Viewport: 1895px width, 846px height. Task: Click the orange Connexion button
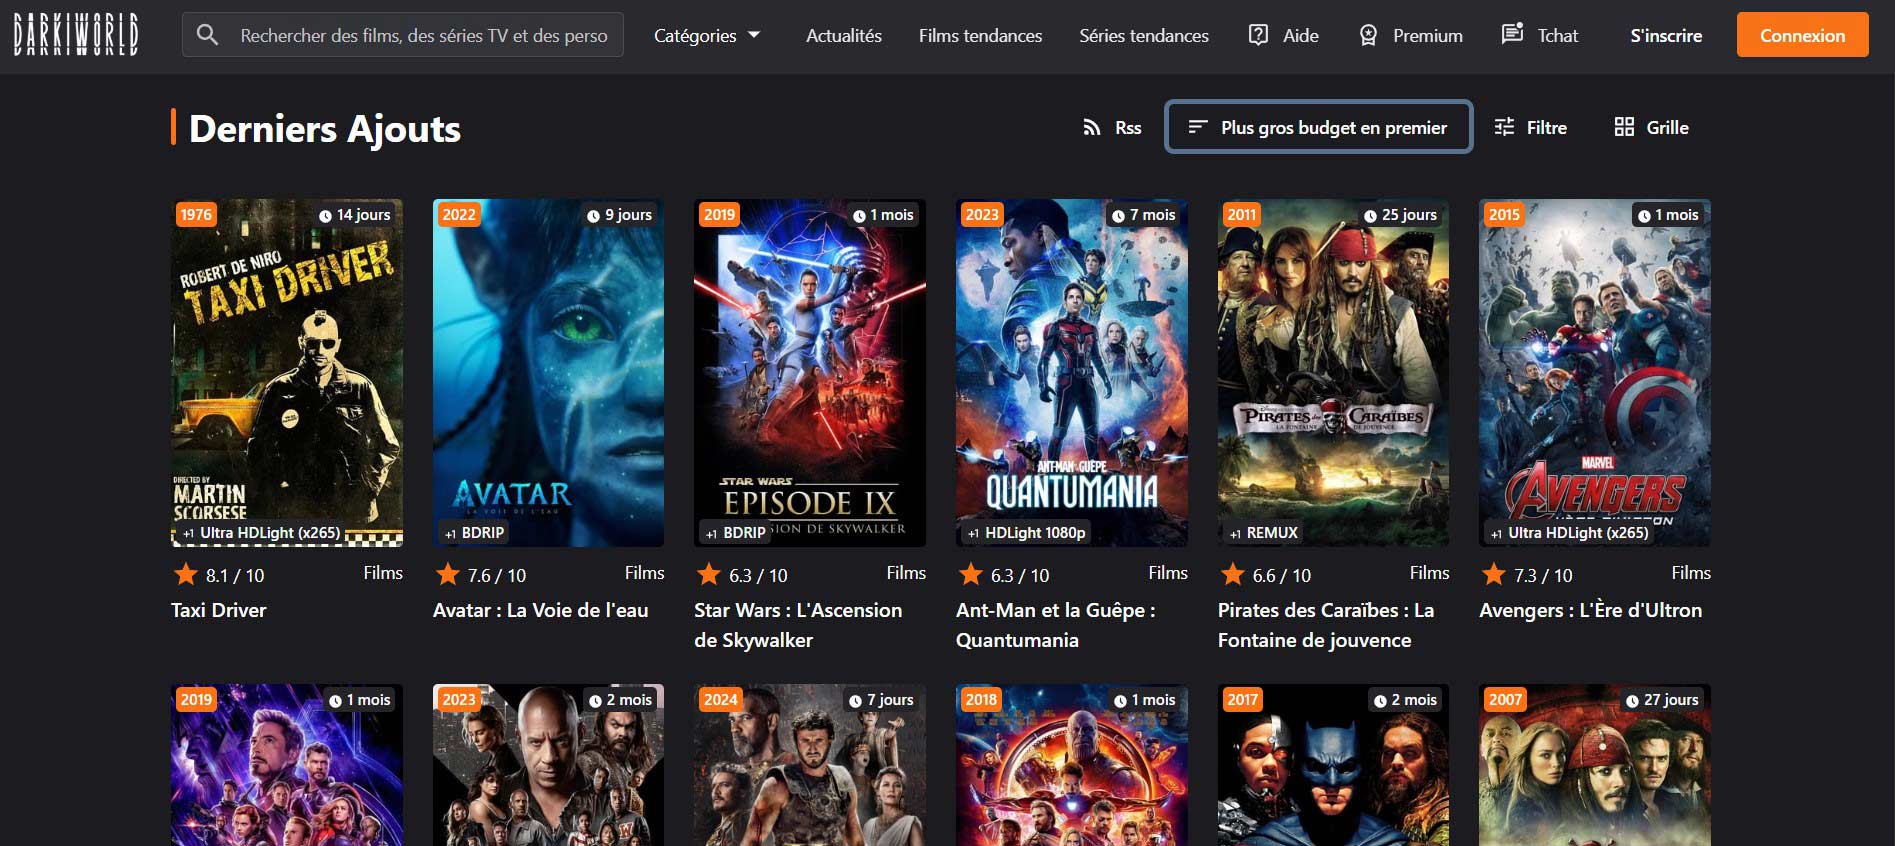(x=1802, y=35)
